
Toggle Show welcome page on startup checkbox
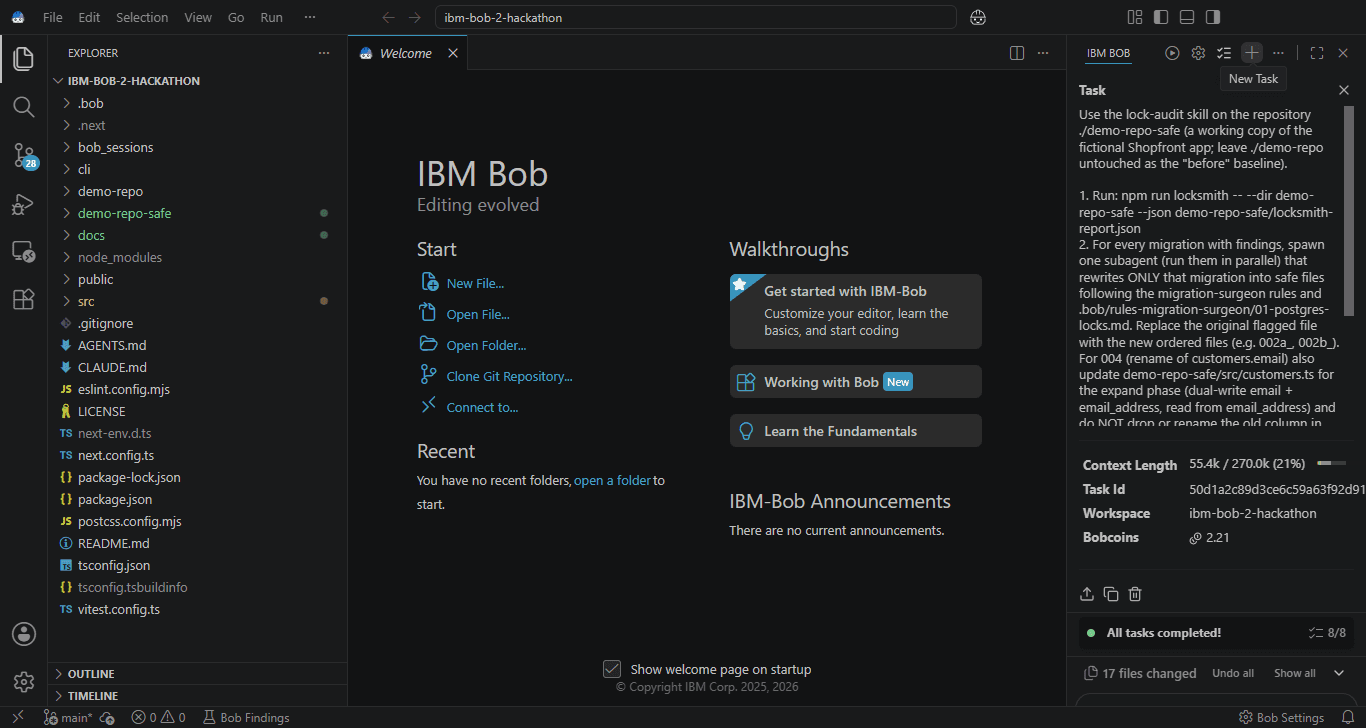[x=612, y=669]
